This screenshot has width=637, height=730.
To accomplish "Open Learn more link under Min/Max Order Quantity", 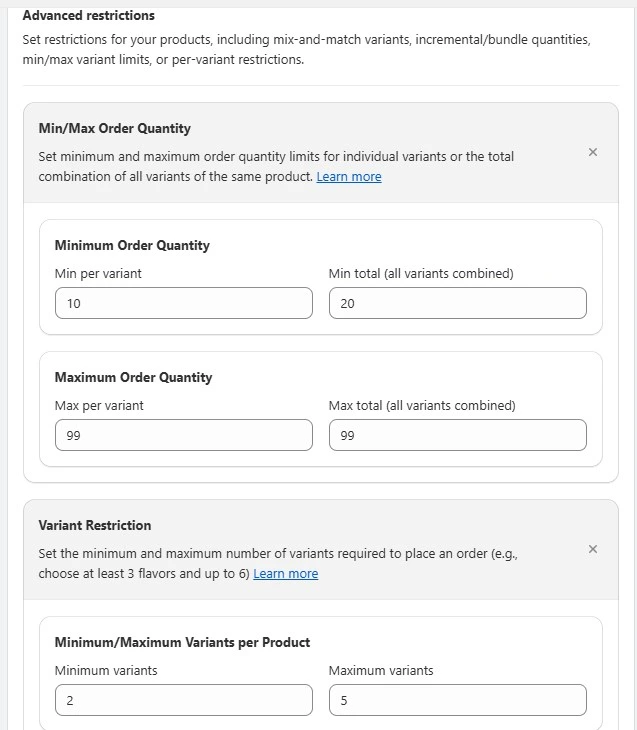I will 349,177.
